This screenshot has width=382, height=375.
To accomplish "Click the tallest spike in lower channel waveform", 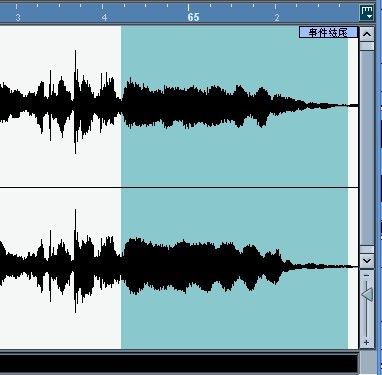I will (75, 261).
